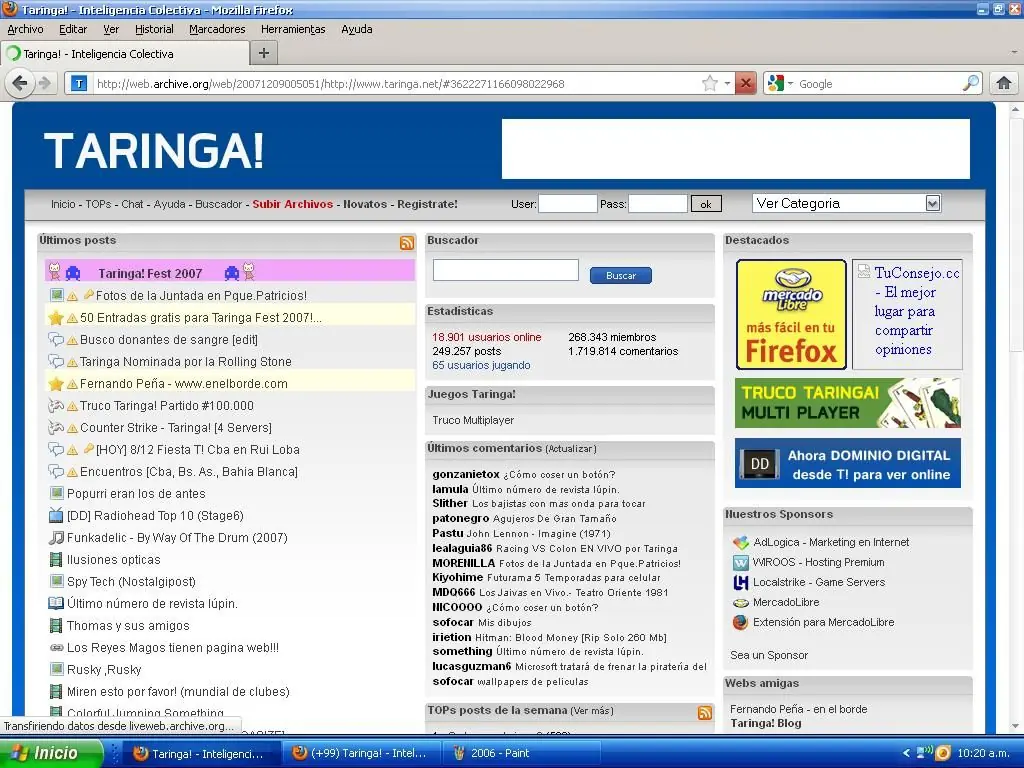Stop loading with the red X button
The width and height of the screenshot is (1024, 768).
pos(745,83)
